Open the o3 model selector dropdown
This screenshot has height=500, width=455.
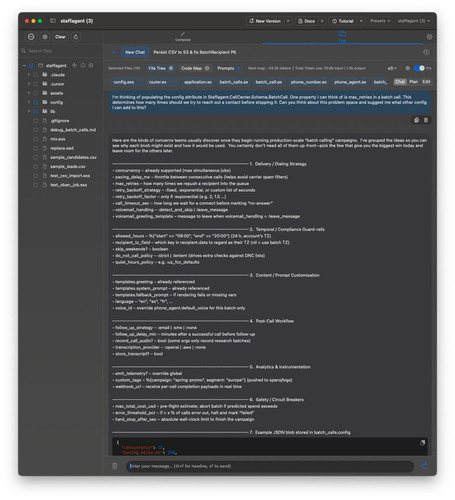392,68
